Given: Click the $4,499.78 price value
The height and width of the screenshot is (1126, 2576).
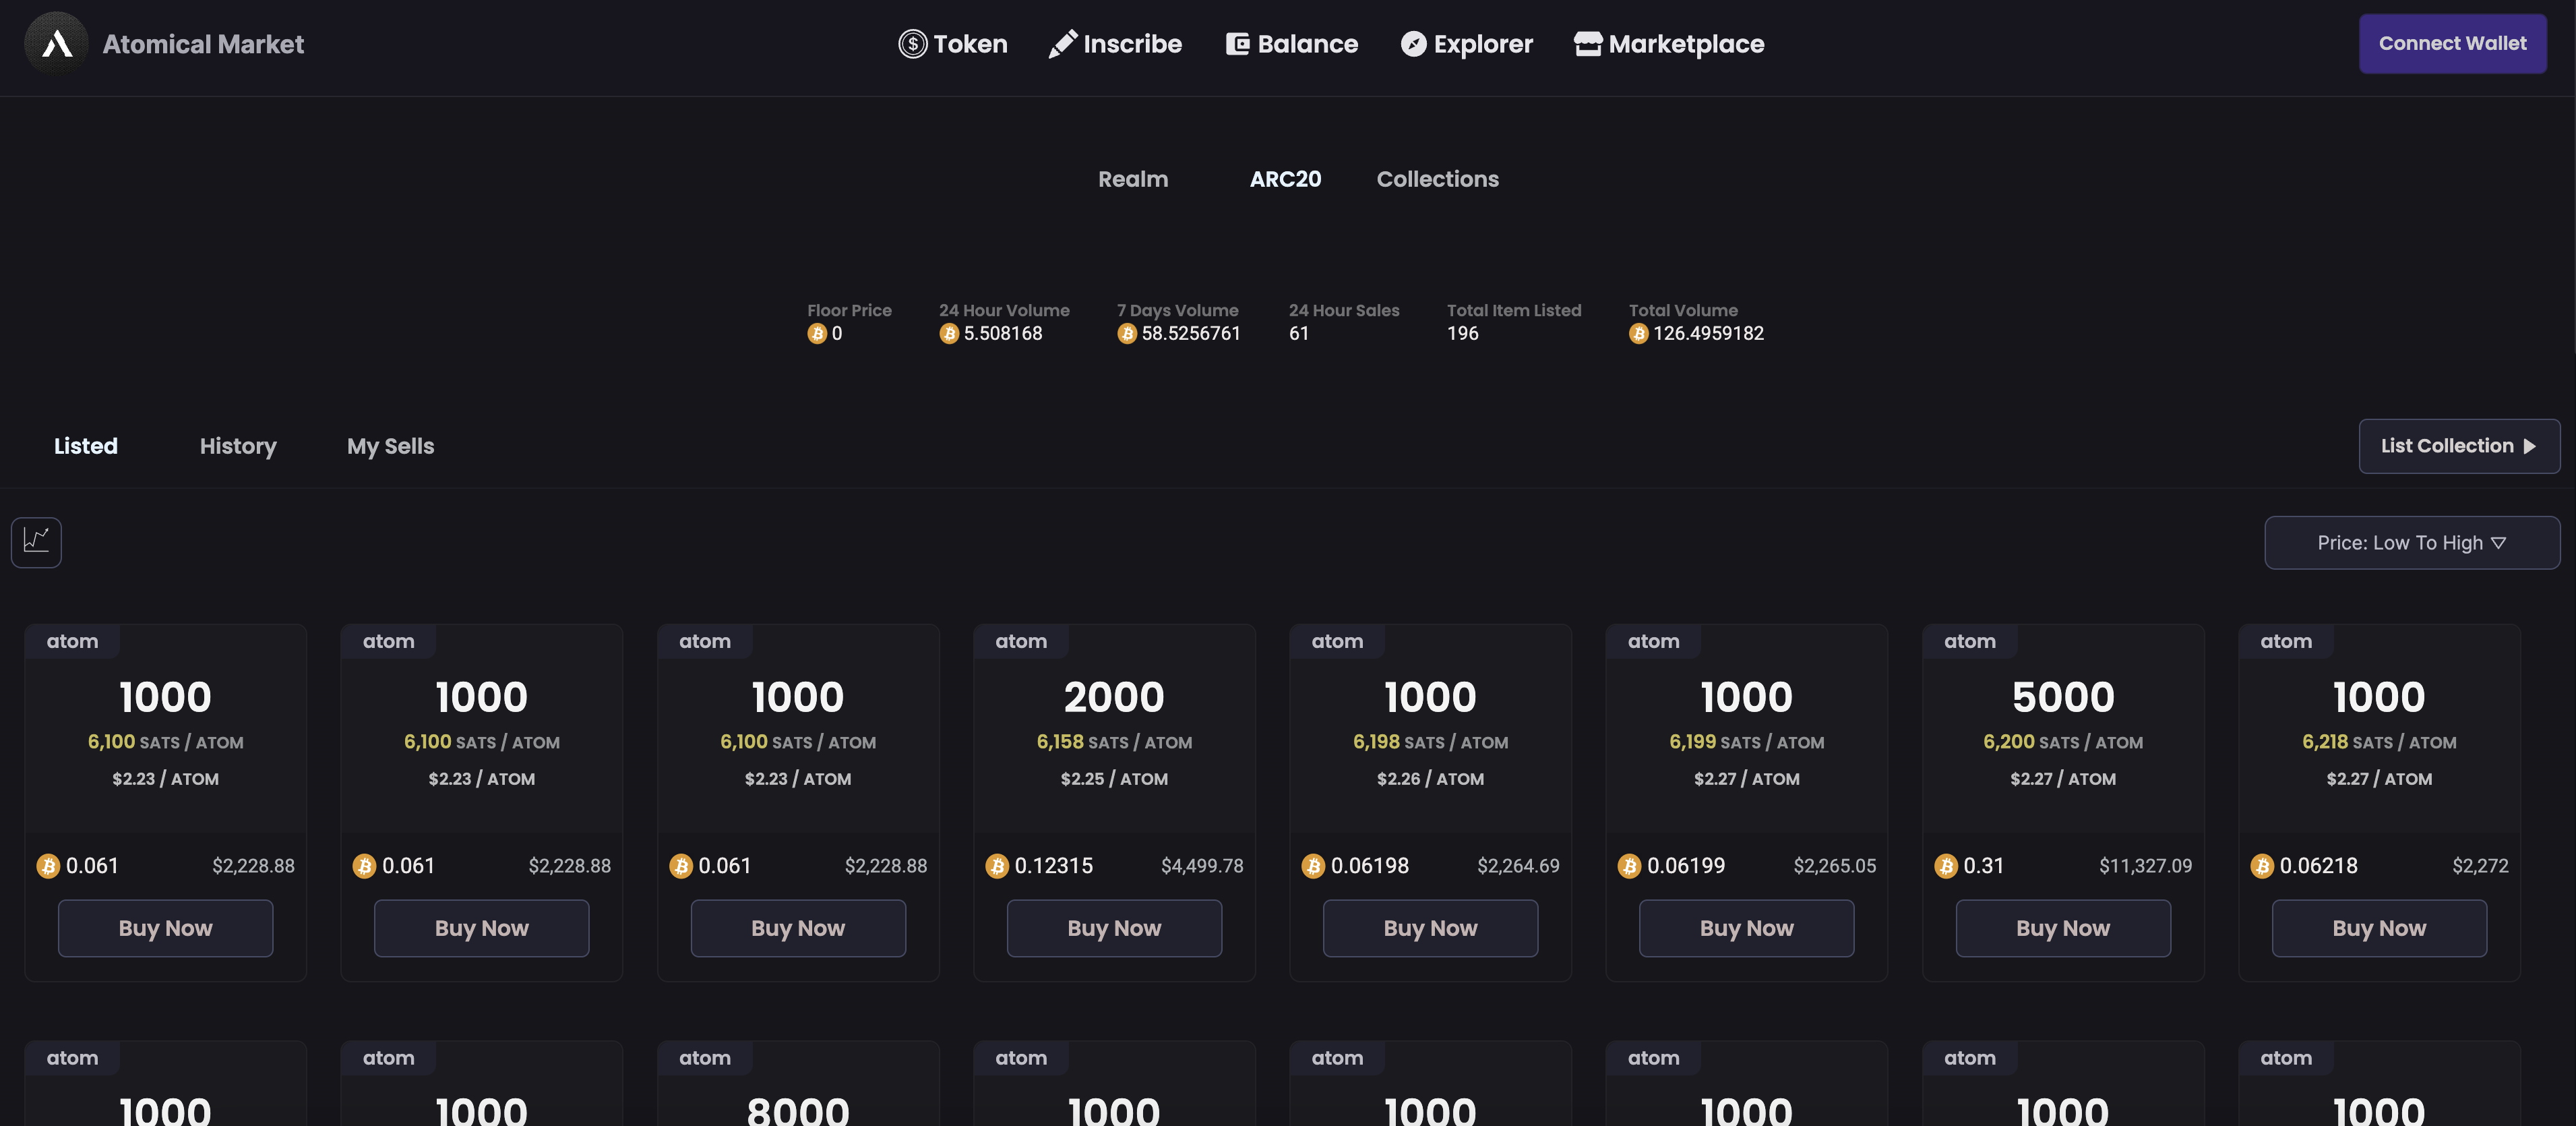Looking at the screenshot, I should 1202,866.
